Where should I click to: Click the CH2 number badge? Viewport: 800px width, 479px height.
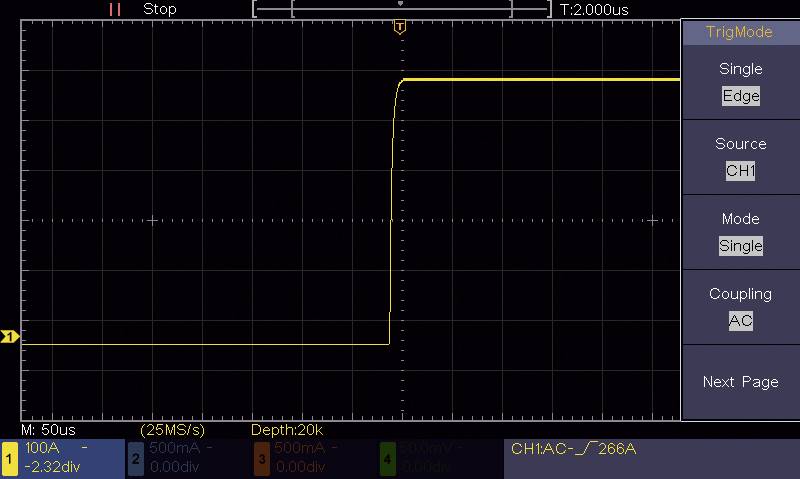pos(136,458)
